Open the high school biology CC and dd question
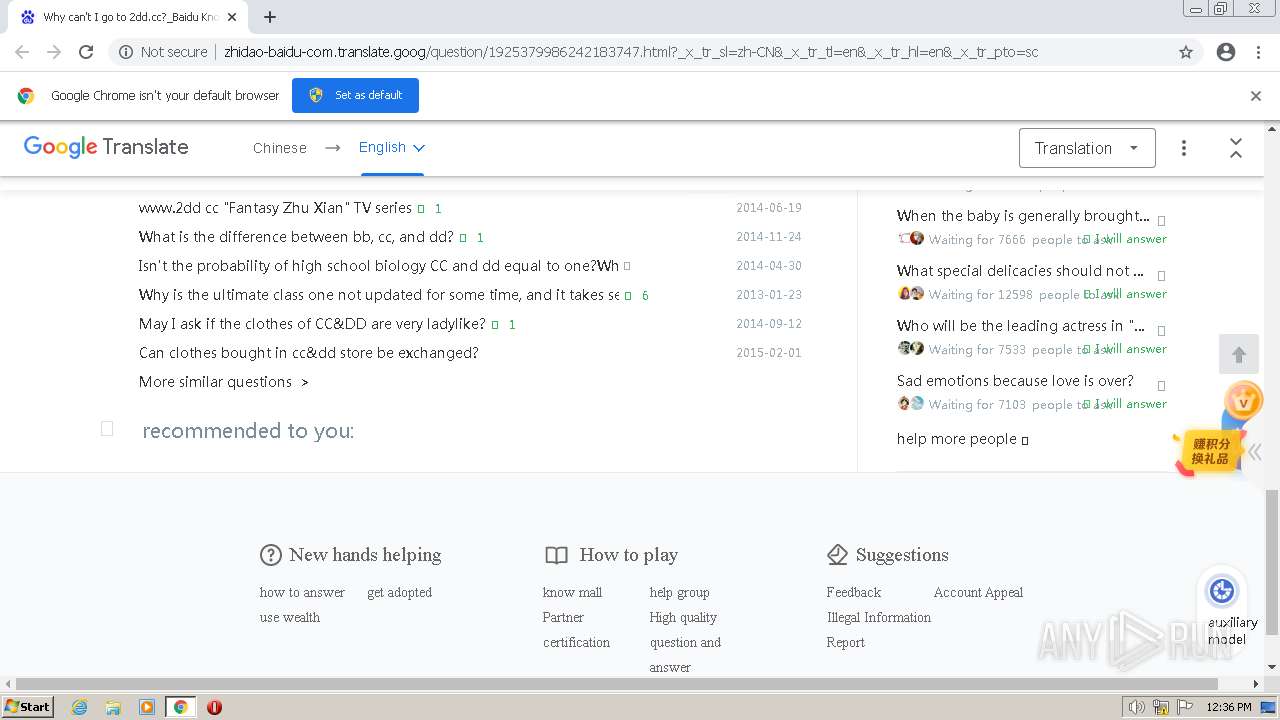This screenshot has width=1280, height=720. pos(379,266)
